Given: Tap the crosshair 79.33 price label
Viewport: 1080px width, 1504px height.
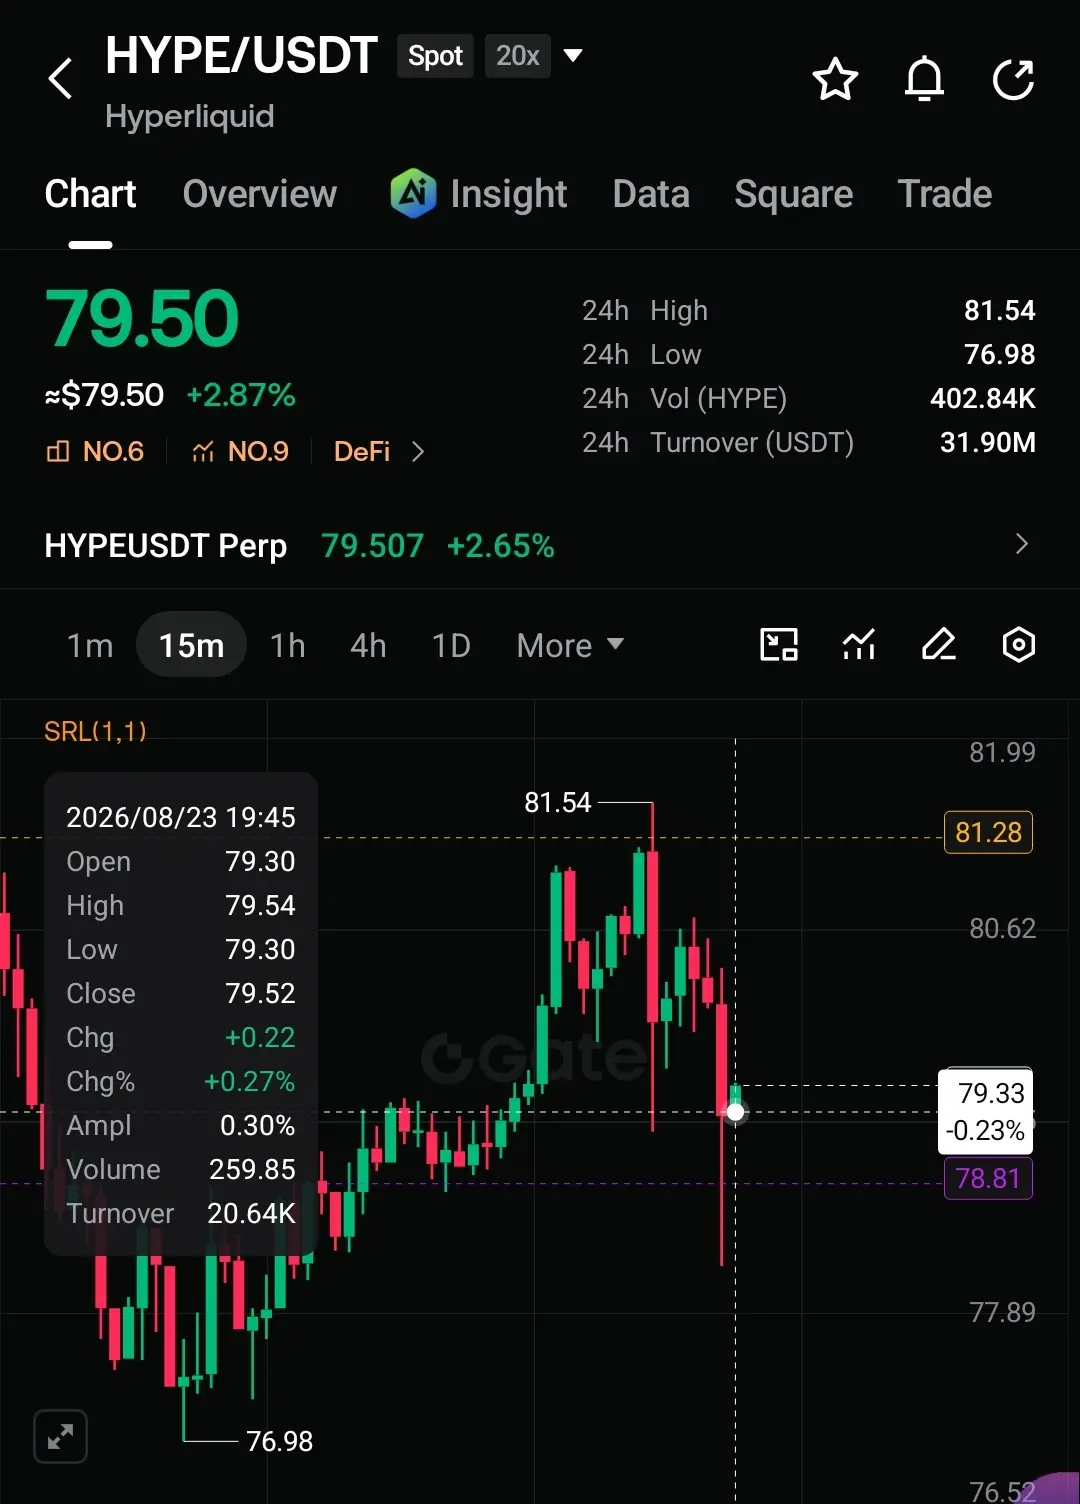Looking at the screenshot, I should [986, 1111].
